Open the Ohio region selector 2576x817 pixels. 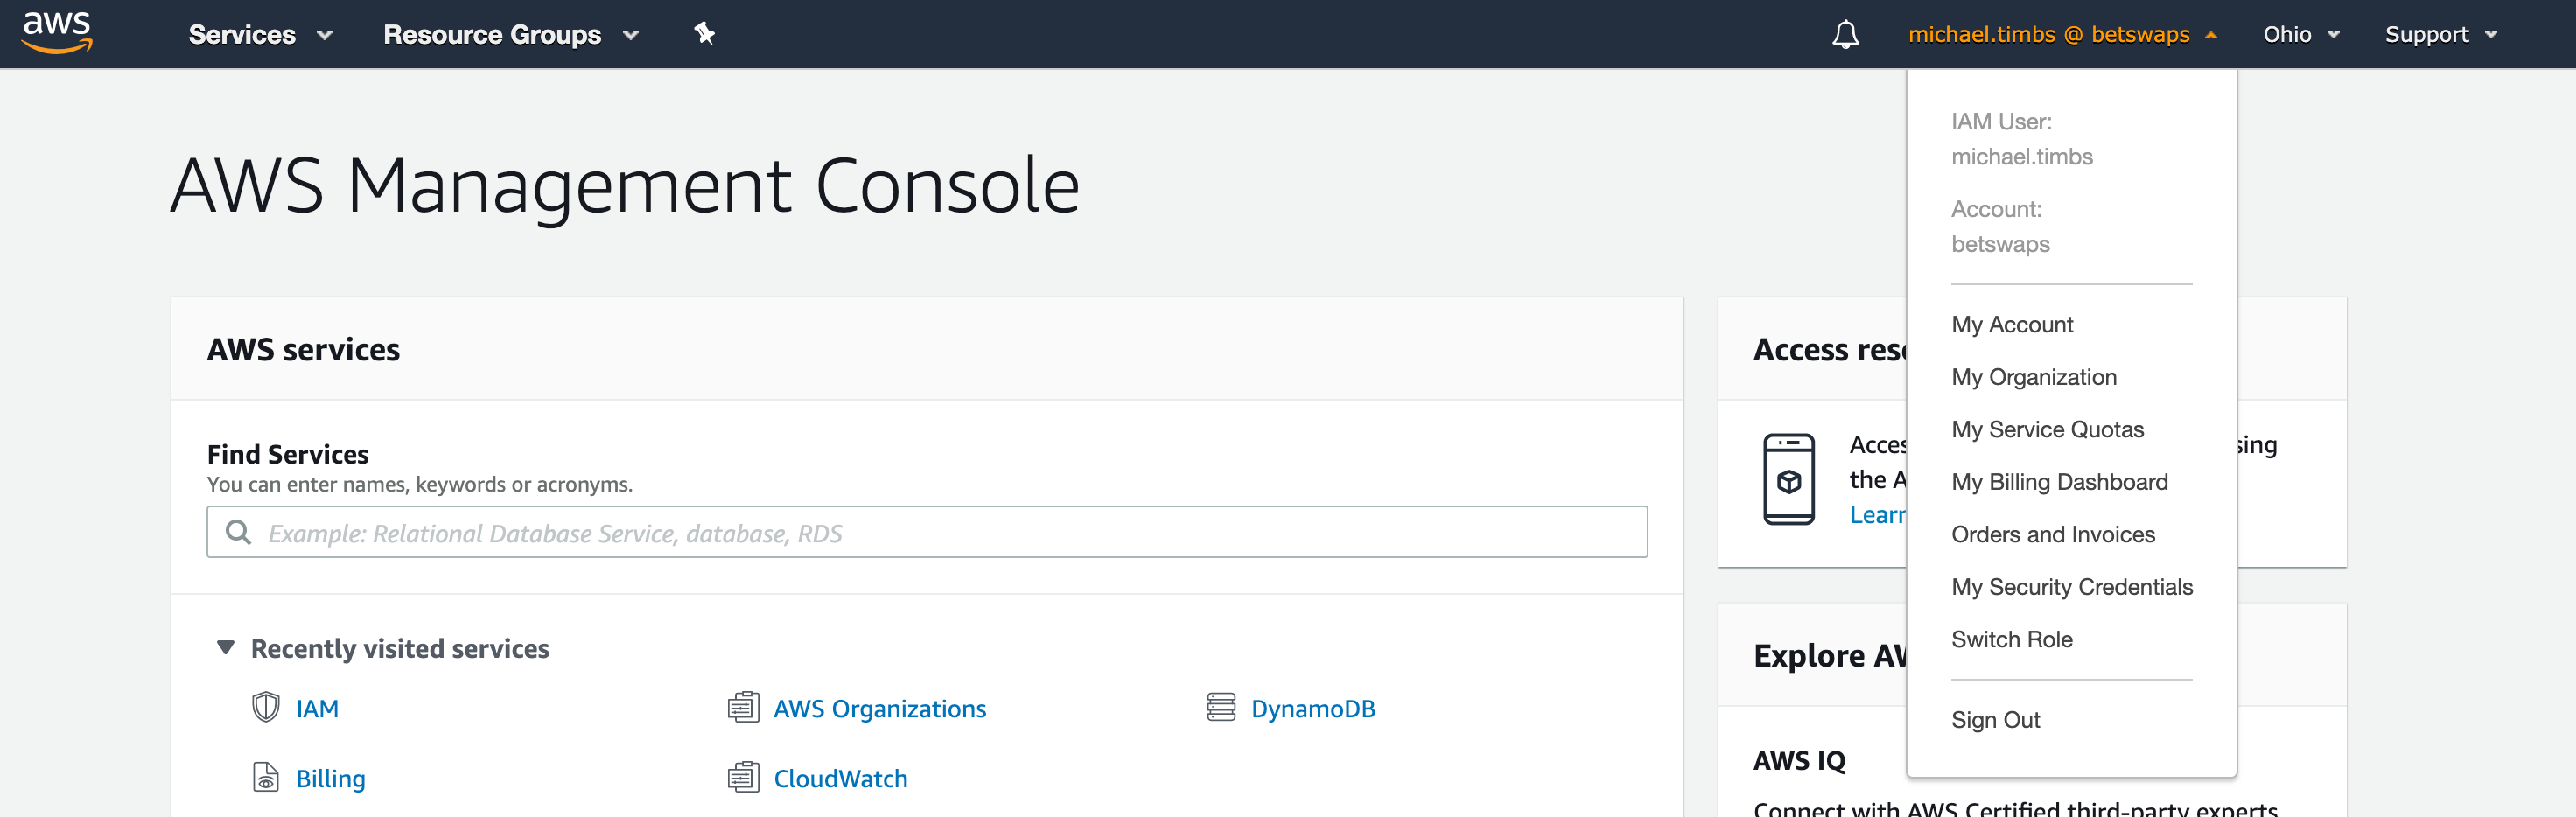(x=2300, y=35)
